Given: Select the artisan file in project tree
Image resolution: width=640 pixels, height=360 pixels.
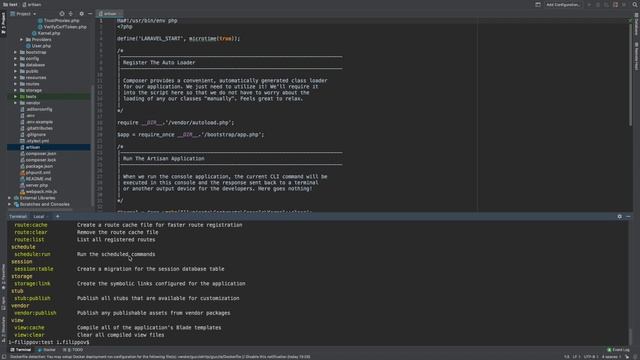Looking at the screenshot, I should (49, 147).
